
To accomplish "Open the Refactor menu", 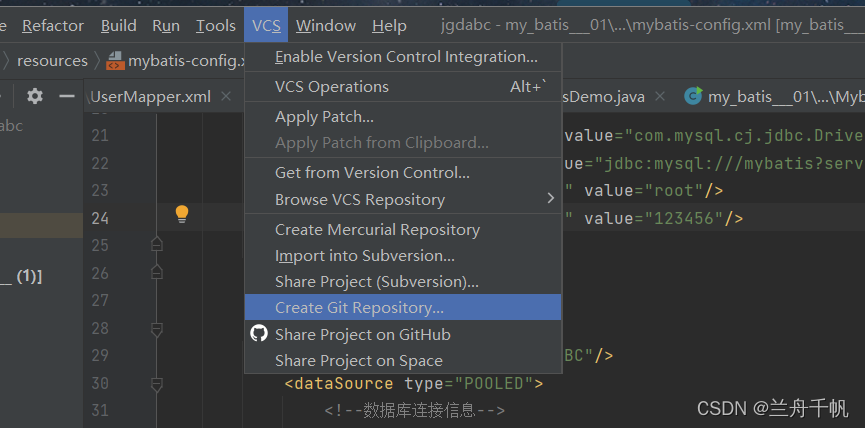I will point(53,25).
